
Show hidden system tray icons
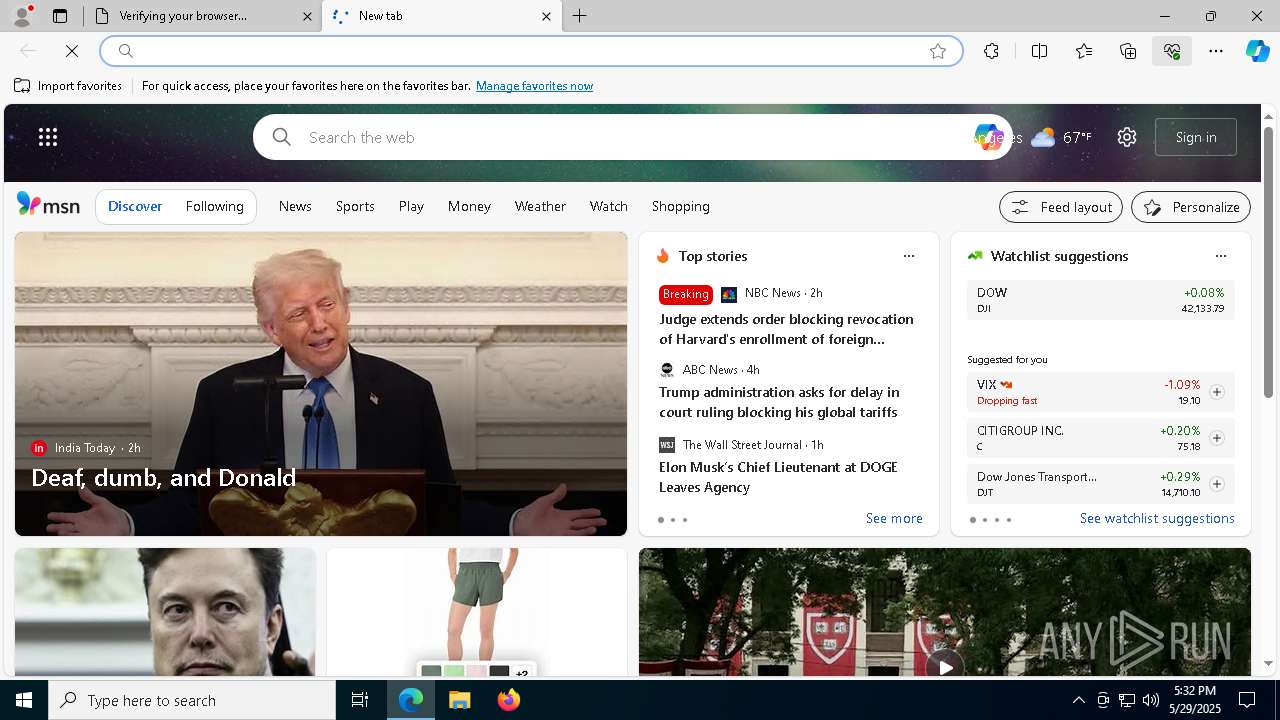(x=1079, y=700)
